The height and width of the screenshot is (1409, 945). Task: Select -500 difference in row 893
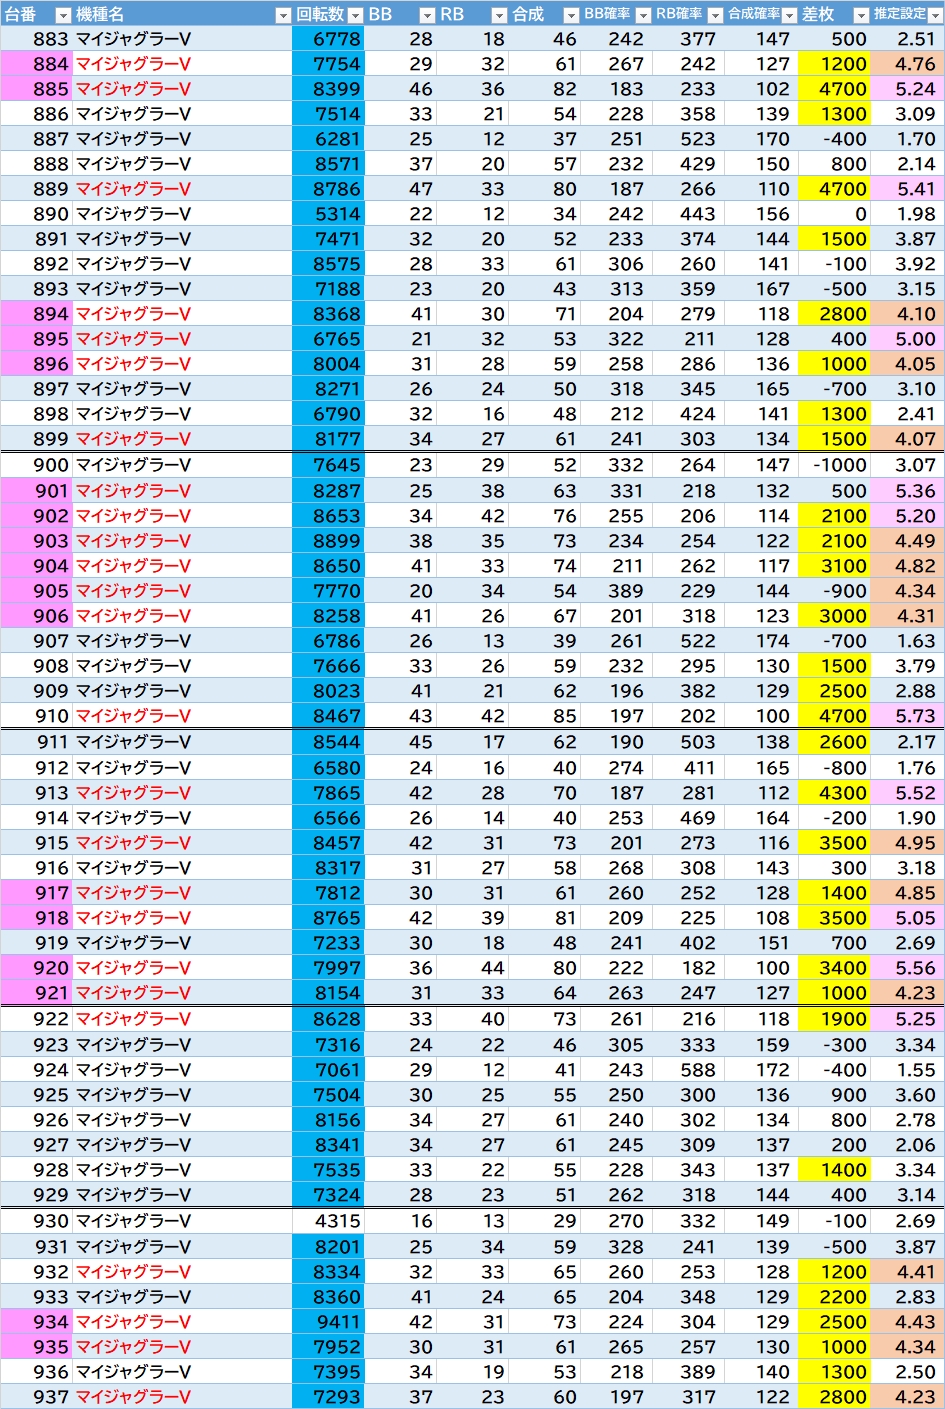click(x=834, y=289)
